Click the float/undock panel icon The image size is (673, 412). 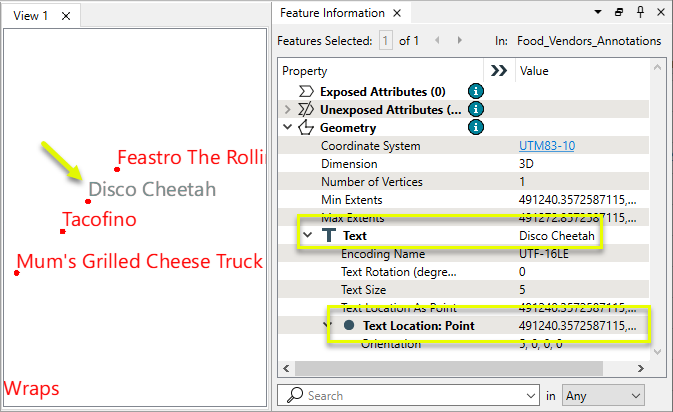[619, 13]
